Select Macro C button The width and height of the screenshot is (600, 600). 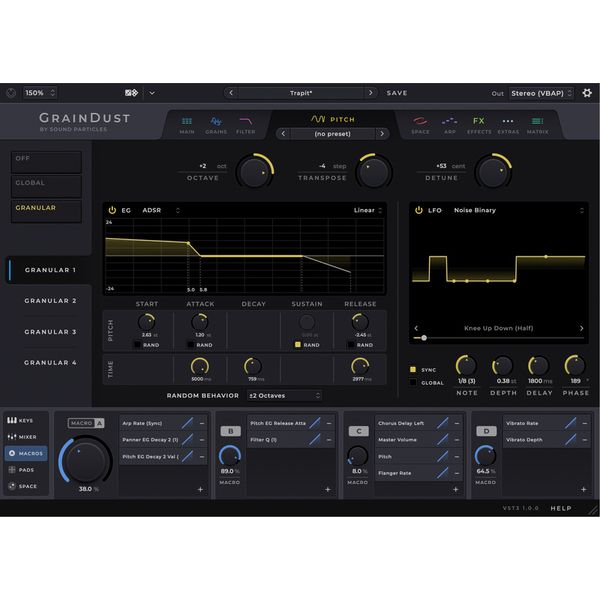click(x=359, y=431)
